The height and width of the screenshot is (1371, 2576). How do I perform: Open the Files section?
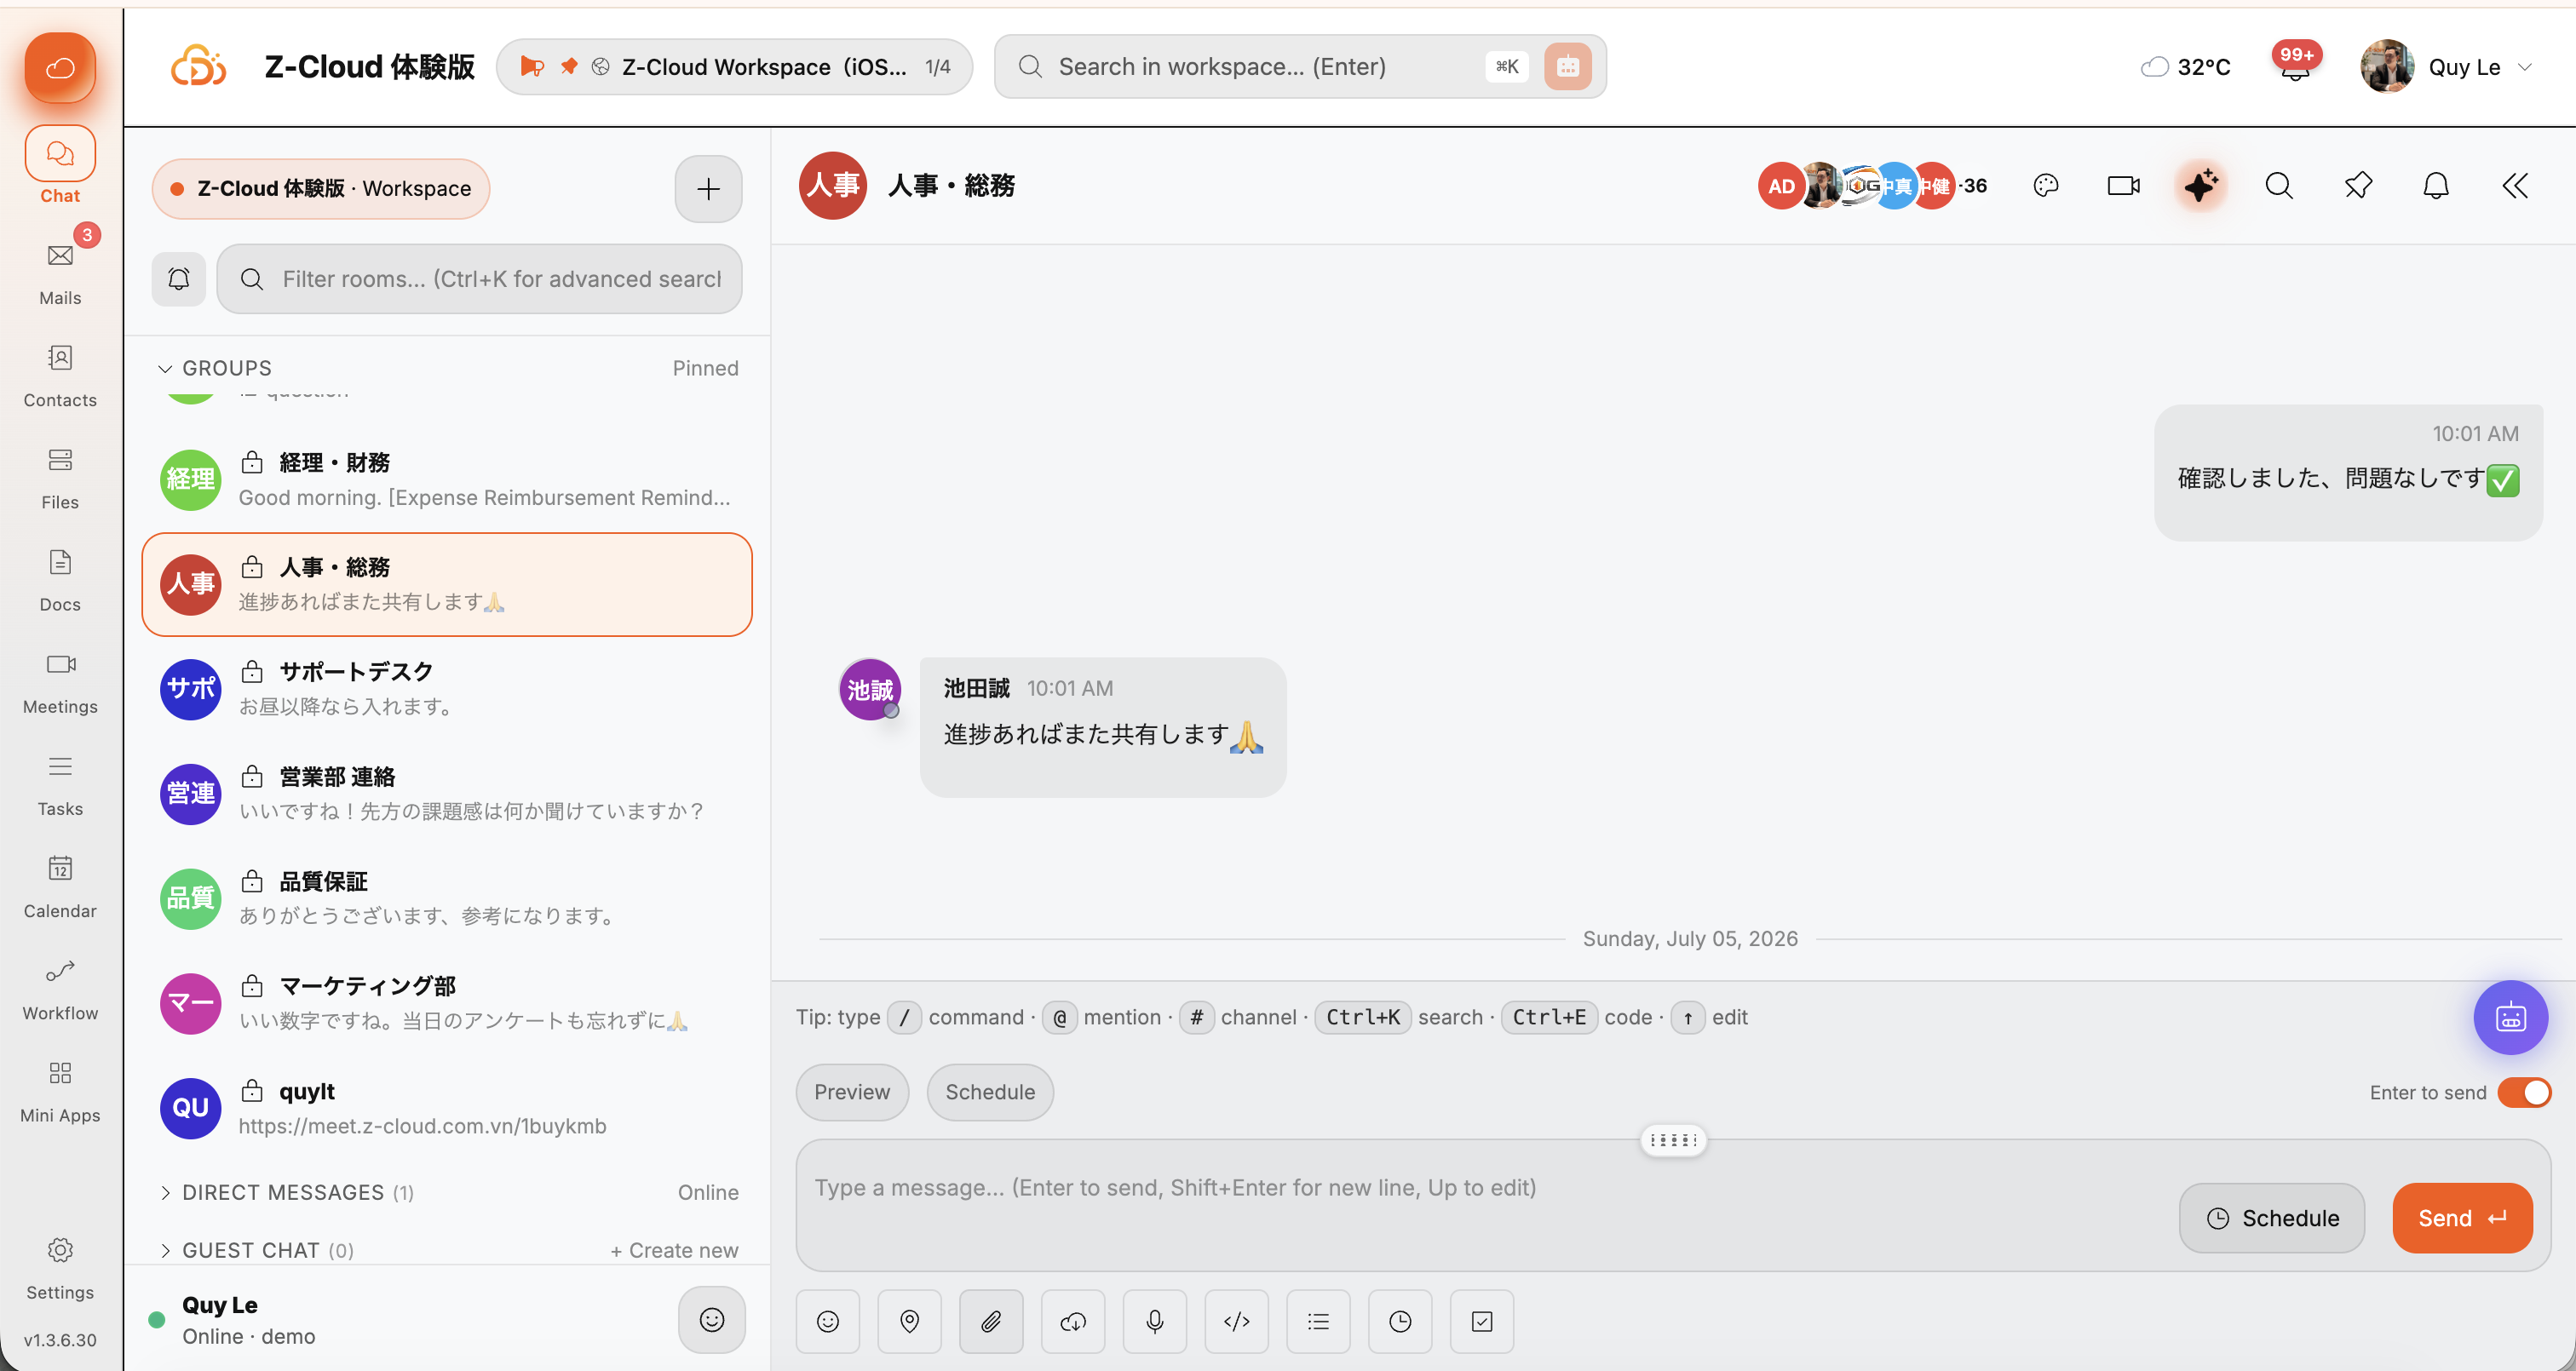tap(60, 475)
